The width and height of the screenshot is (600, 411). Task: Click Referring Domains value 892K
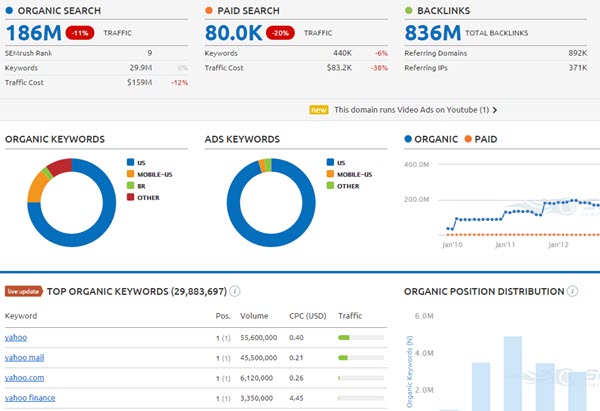578,53
